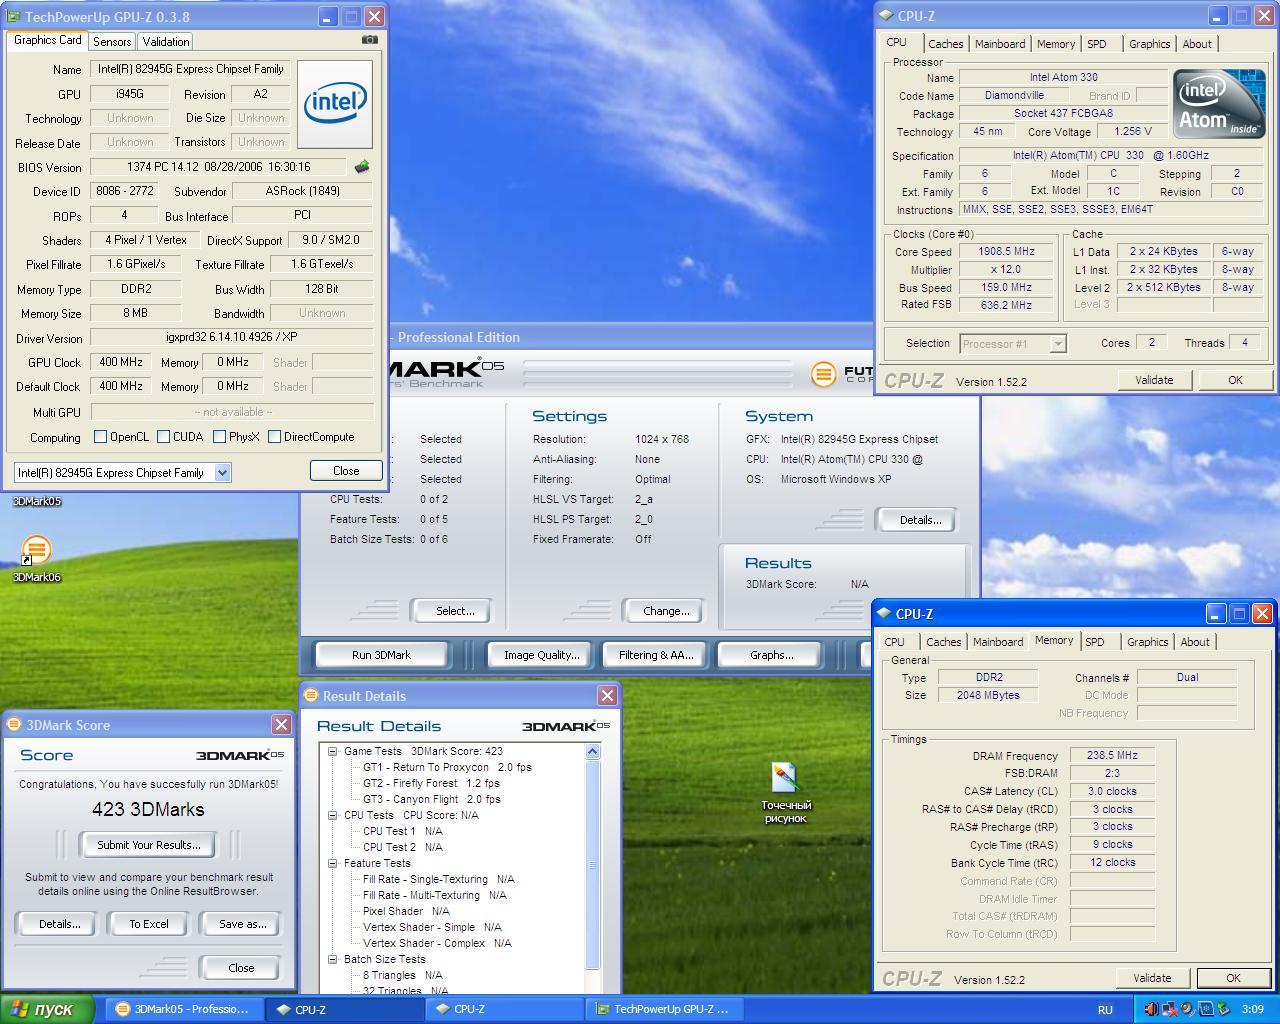
Task: Open the Mainboard tab in top CPU-Z
Action: (x=1000, y=44)
